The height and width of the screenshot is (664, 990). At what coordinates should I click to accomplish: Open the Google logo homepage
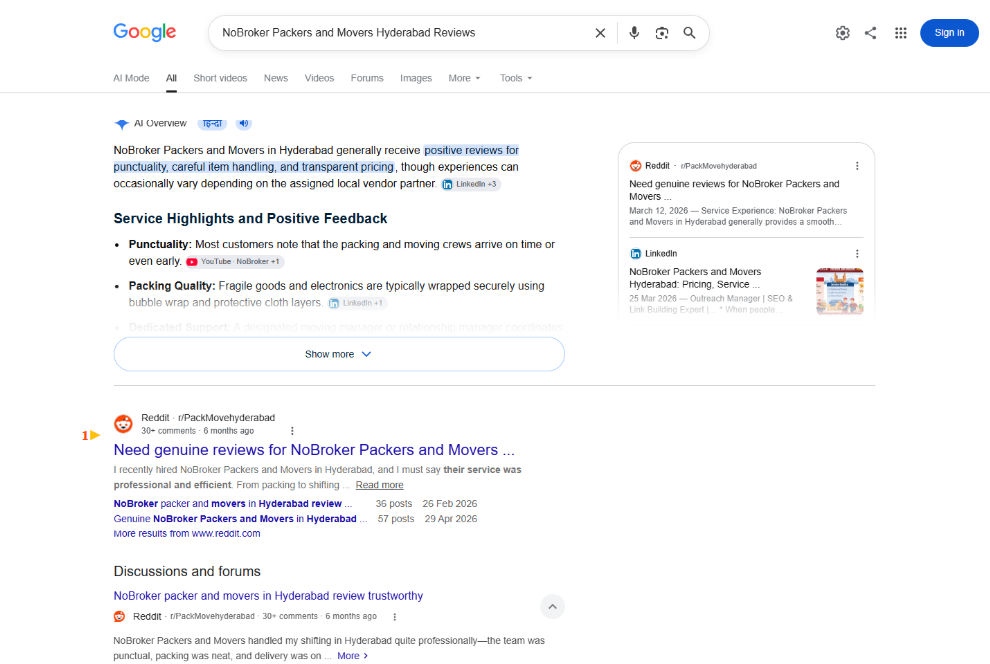click(x=145, y=32)
